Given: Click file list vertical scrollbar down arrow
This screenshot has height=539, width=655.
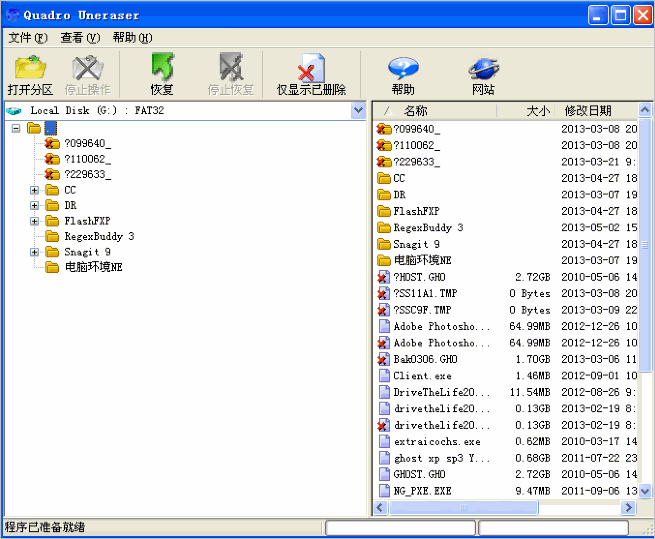Looking at the screenshot, I should click(x=645, y=491).
